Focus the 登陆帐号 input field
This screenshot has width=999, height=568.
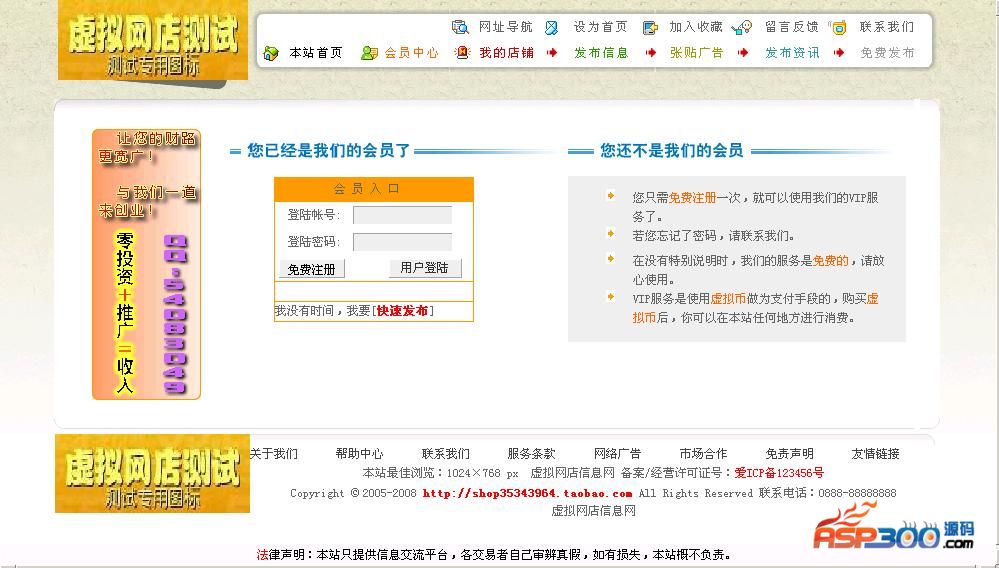pyautogui.click(x=403, y=215)
